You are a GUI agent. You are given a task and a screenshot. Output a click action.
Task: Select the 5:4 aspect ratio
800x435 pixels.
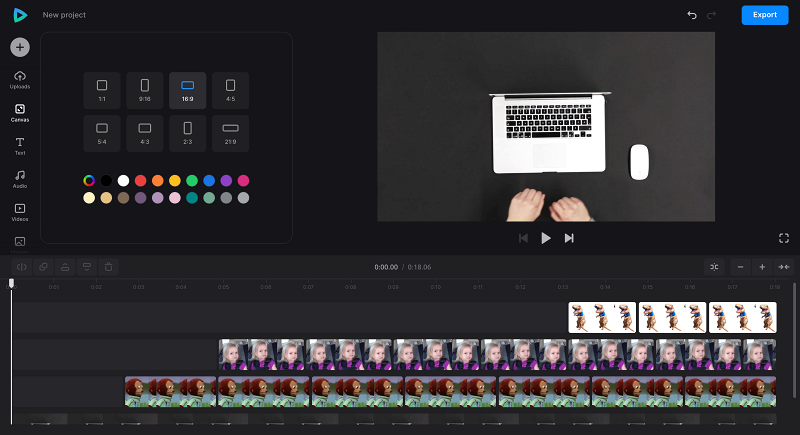coord(102,133)
